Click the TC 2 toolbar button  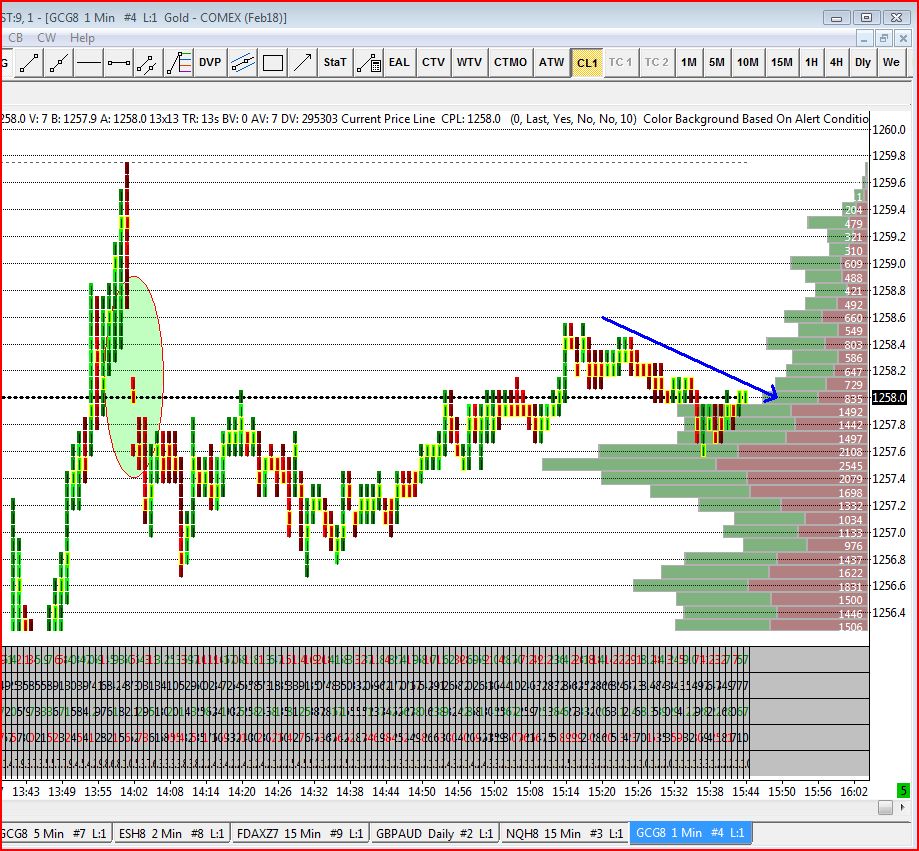656,62
